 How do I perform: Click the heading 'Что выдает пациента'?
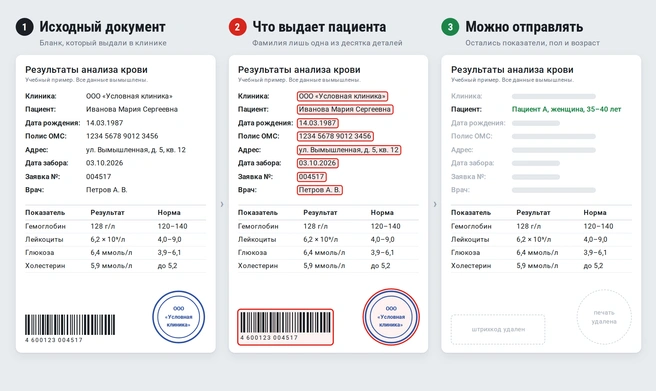tap(319, 27)
